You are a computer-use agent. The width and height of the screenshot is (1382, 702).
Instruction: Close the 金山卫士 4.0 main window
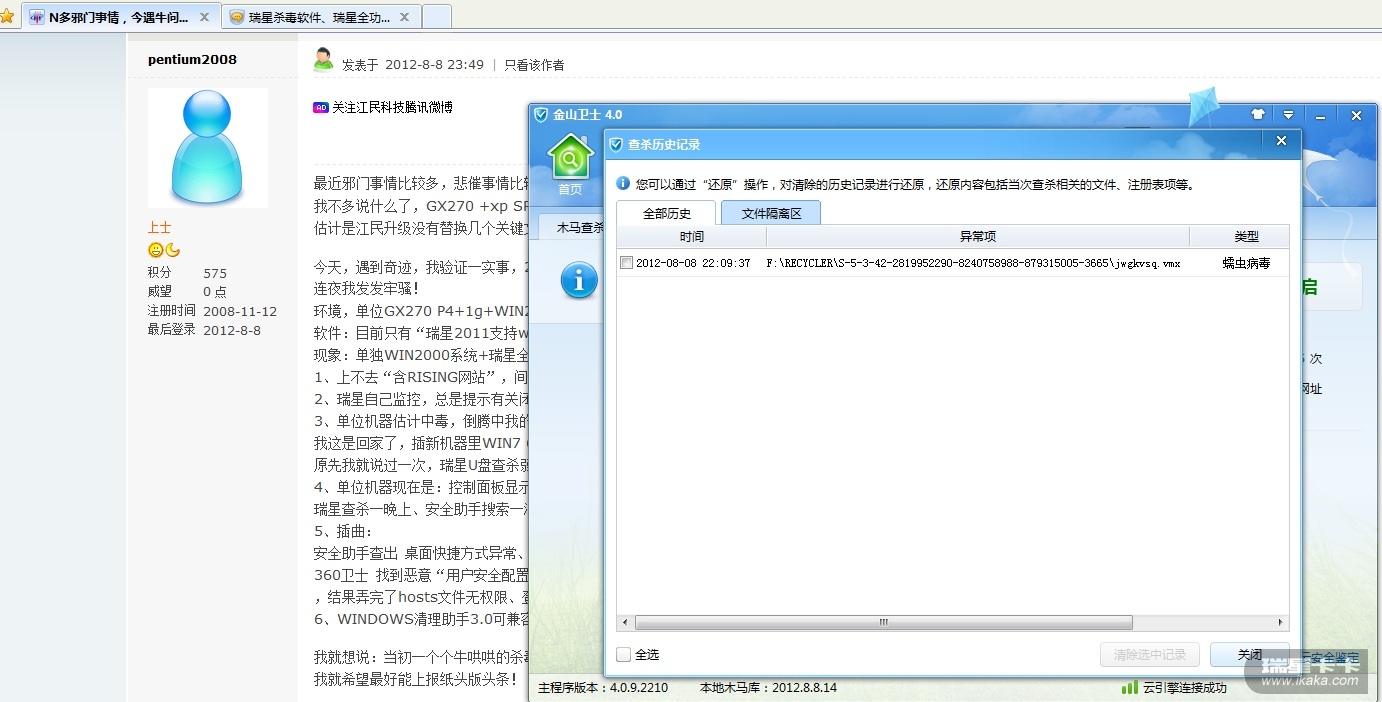click(x=1356, y=115)
